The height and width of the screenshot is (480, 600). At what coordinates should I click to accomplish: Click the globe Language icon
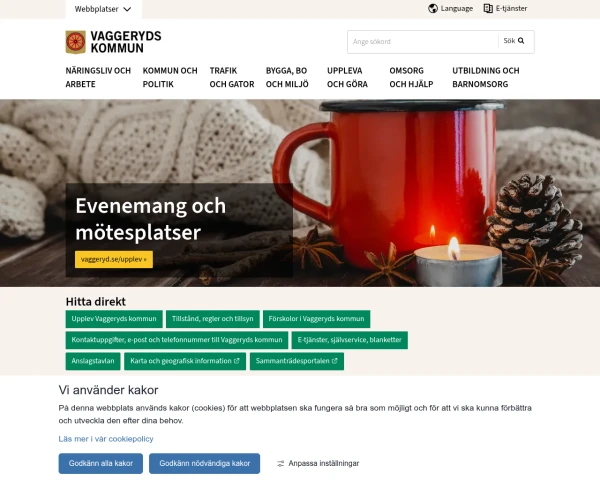click(433, 8)
